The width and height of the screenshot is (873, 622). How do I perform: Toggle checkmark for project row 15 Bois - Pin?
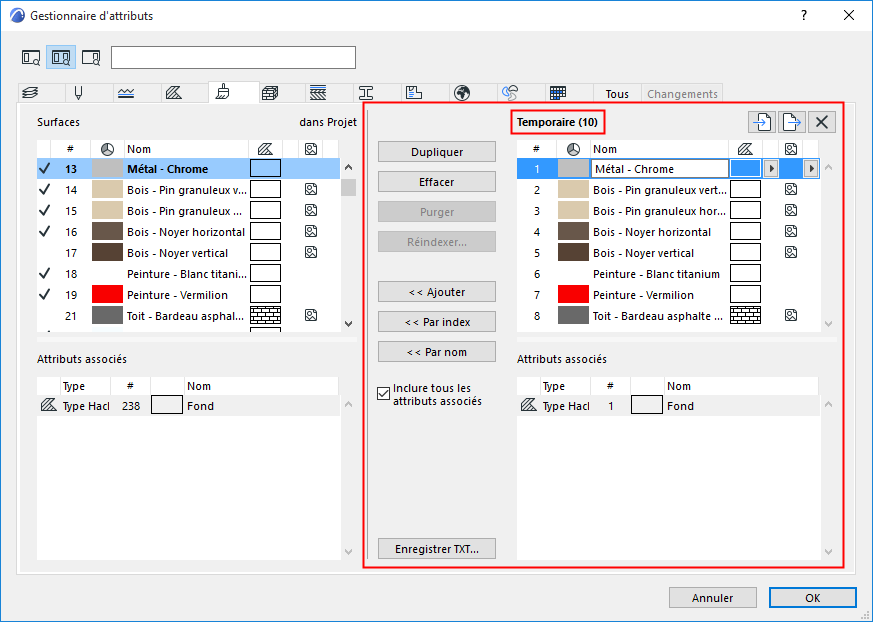coord(44,210)
